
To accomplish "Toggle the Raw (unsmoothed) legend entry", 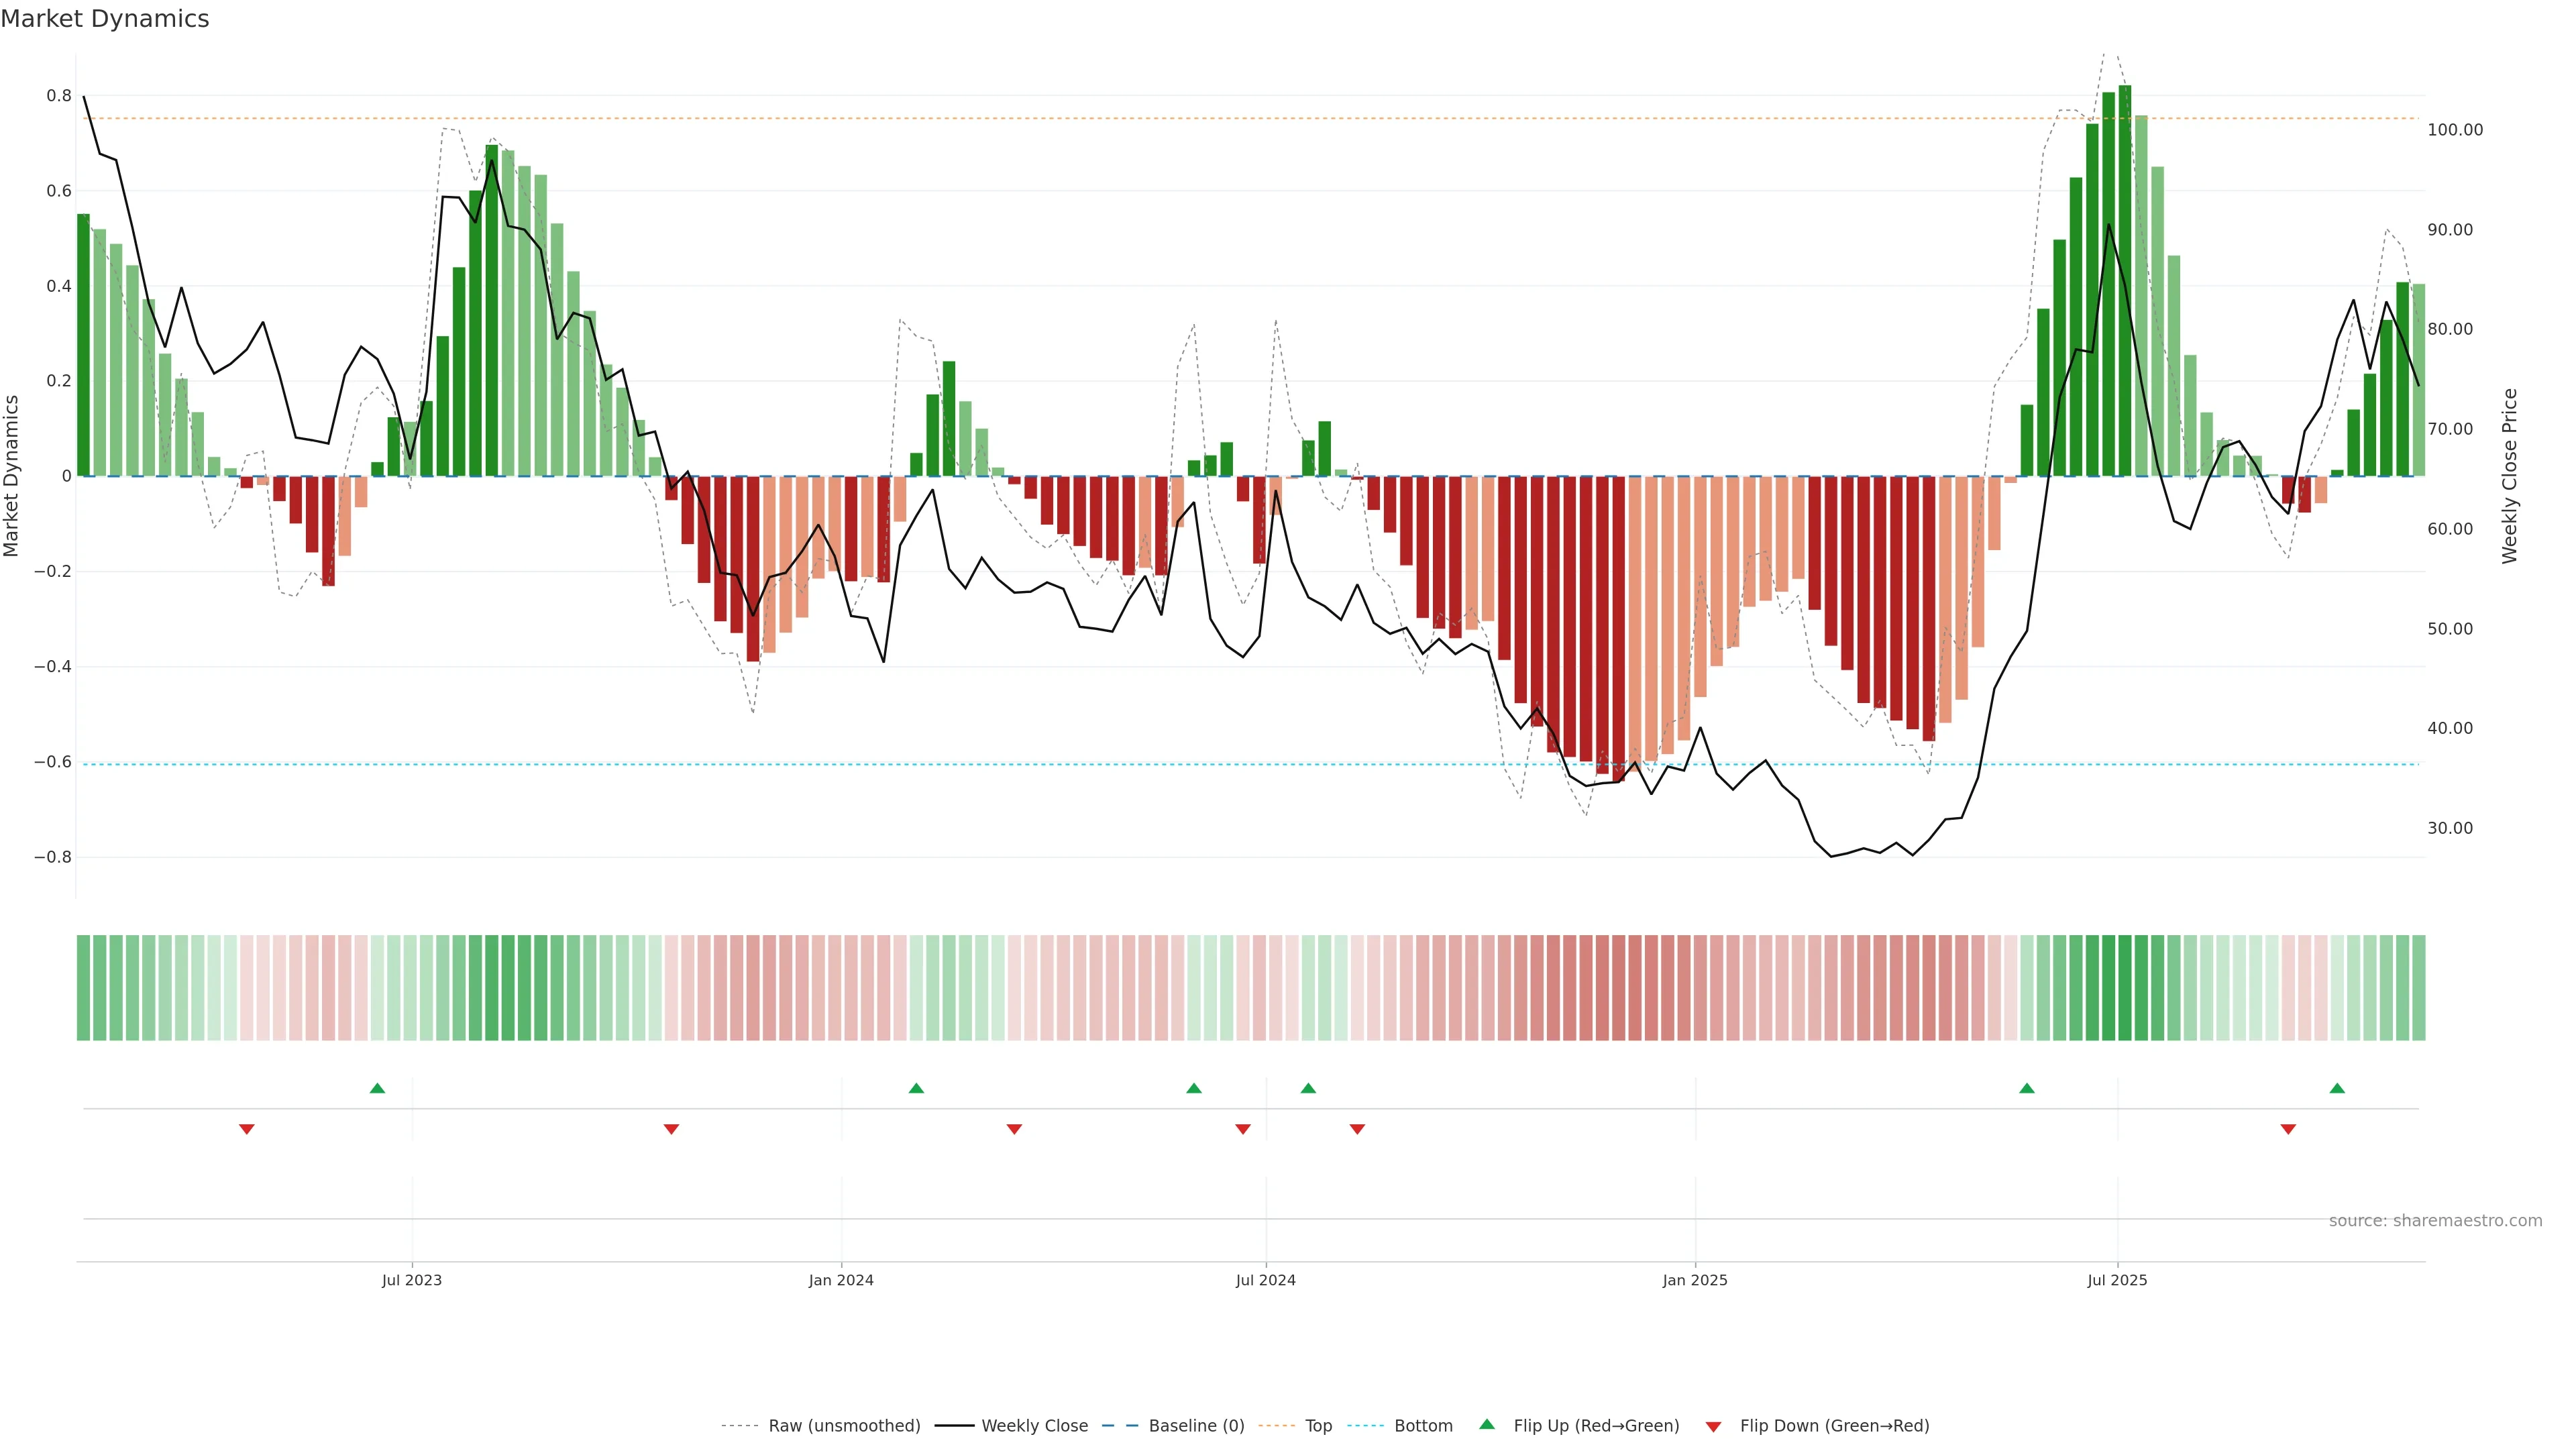I will pyautogui.click(x=844, y=1426).
